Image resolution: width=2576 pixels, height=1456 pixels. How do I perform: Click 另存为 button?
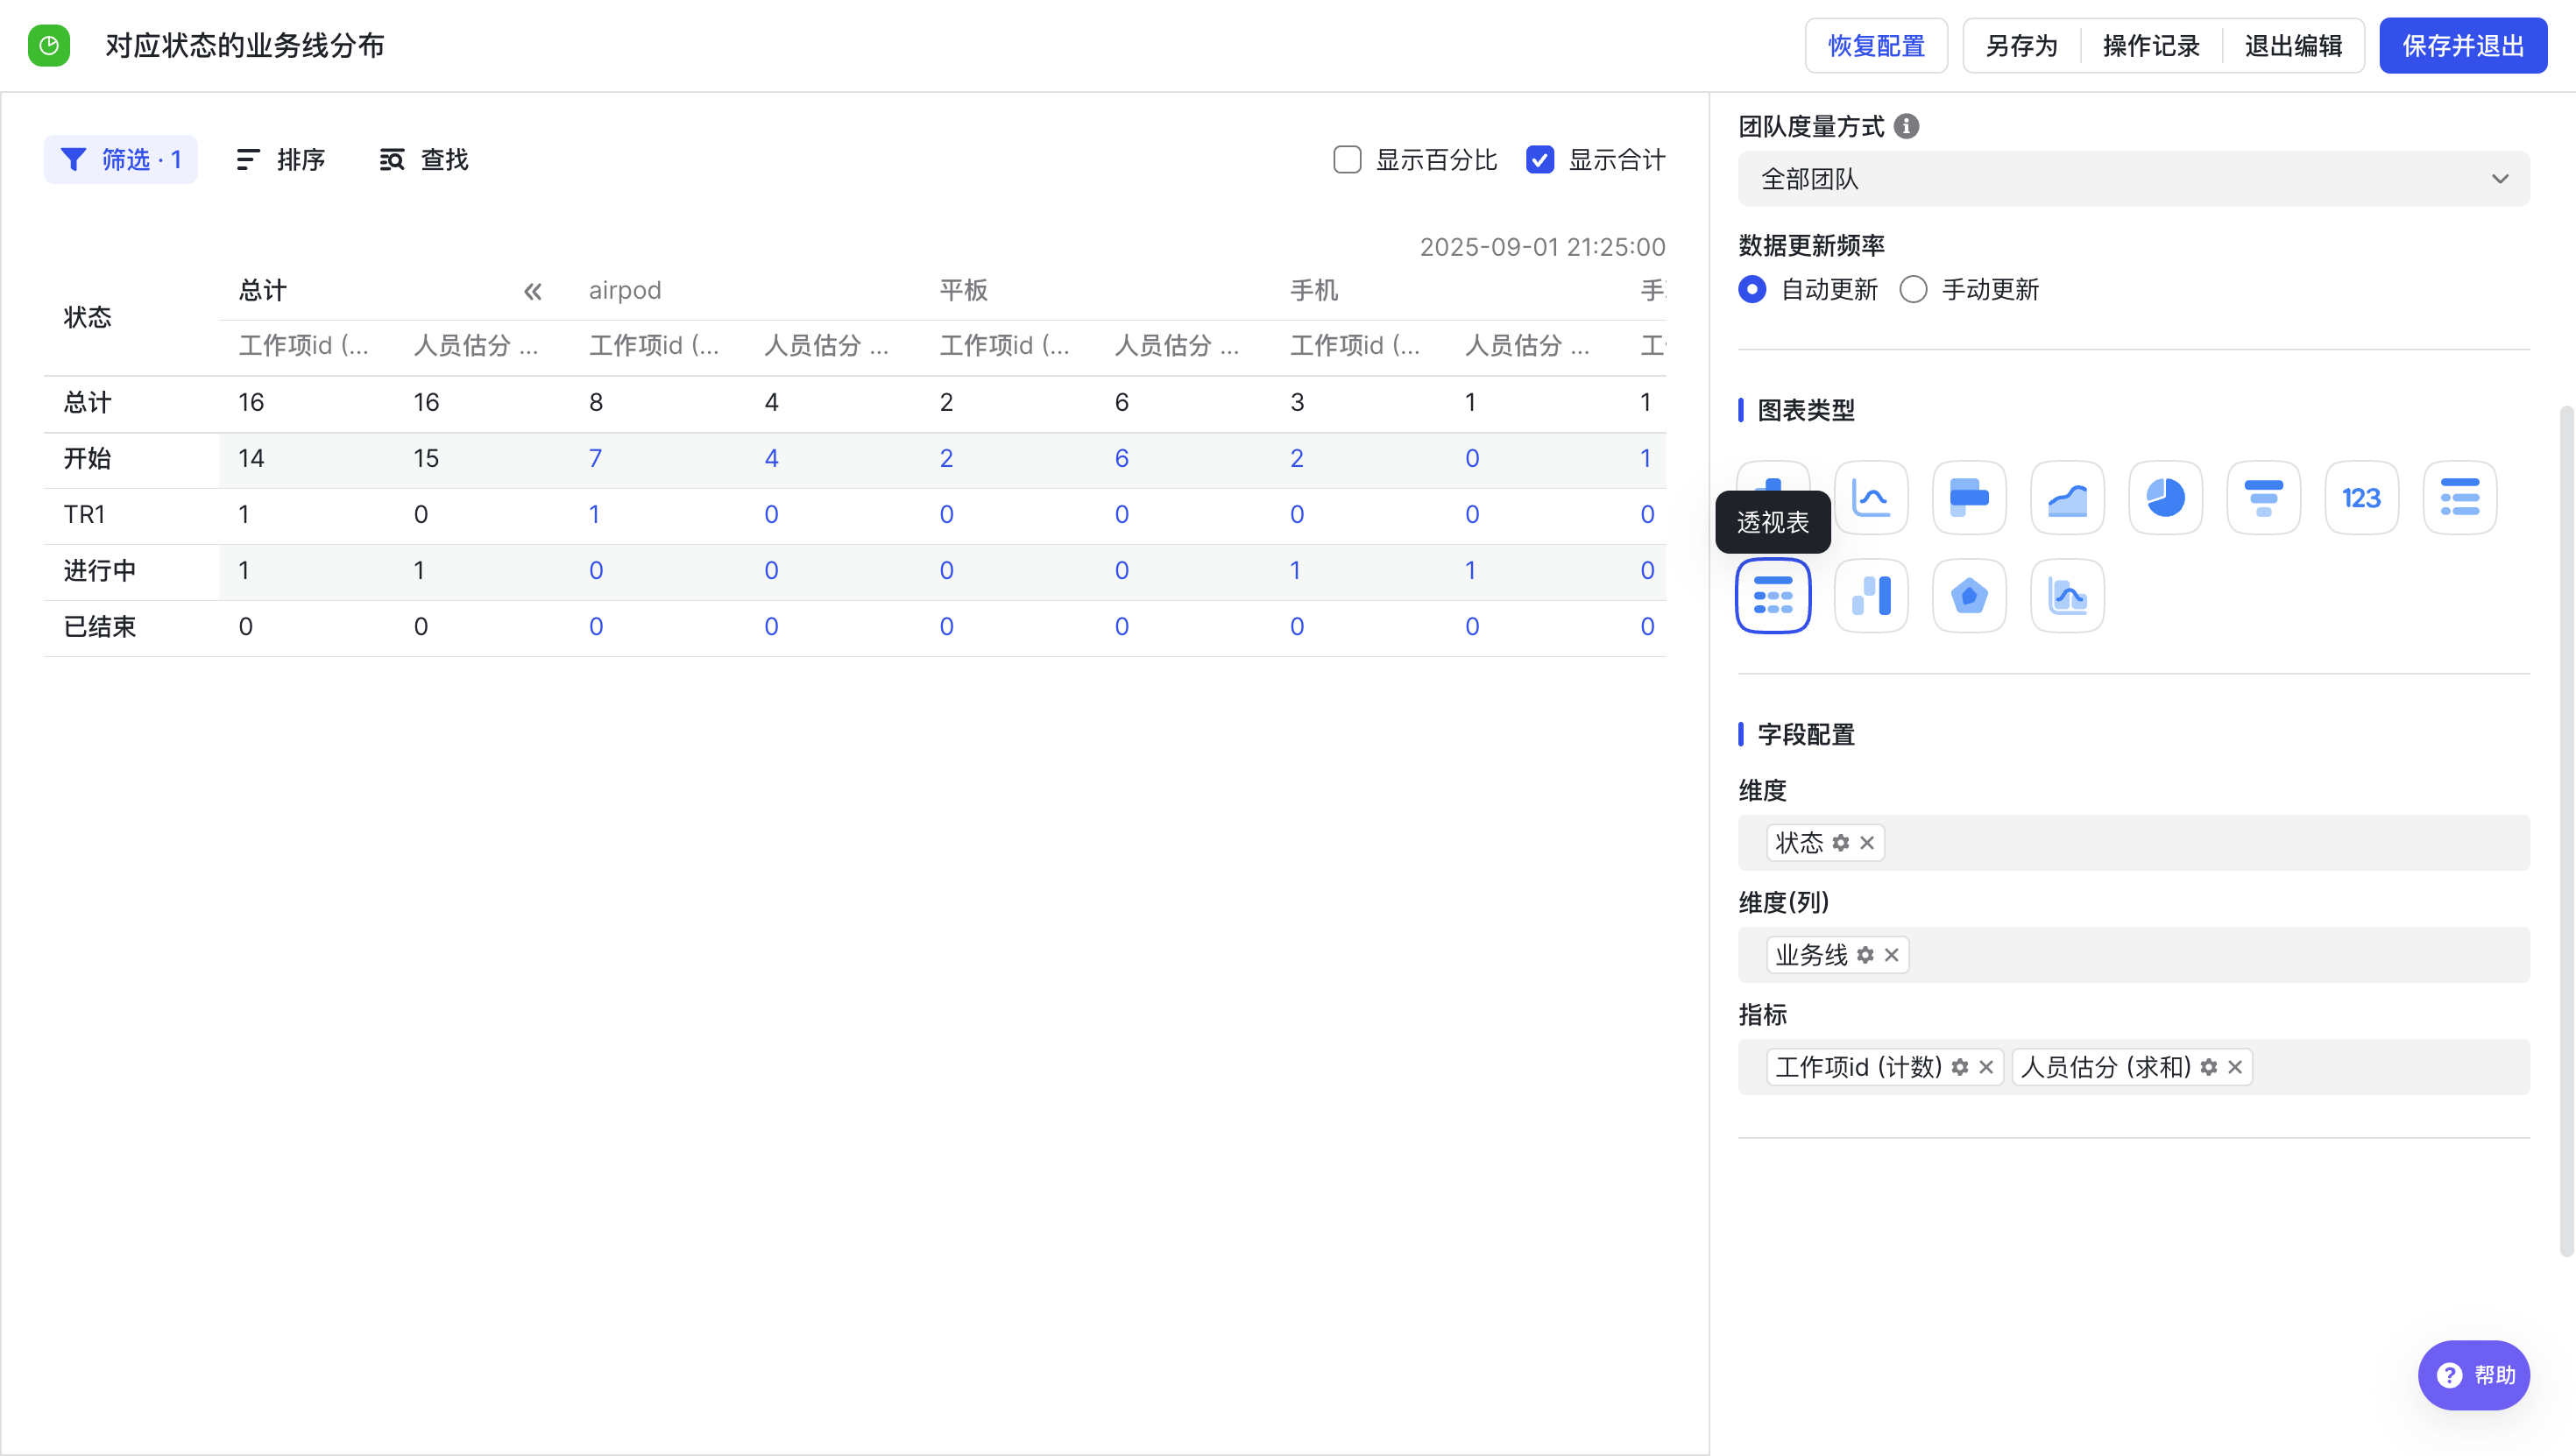pyautogui.click(x=2021, y=45)
